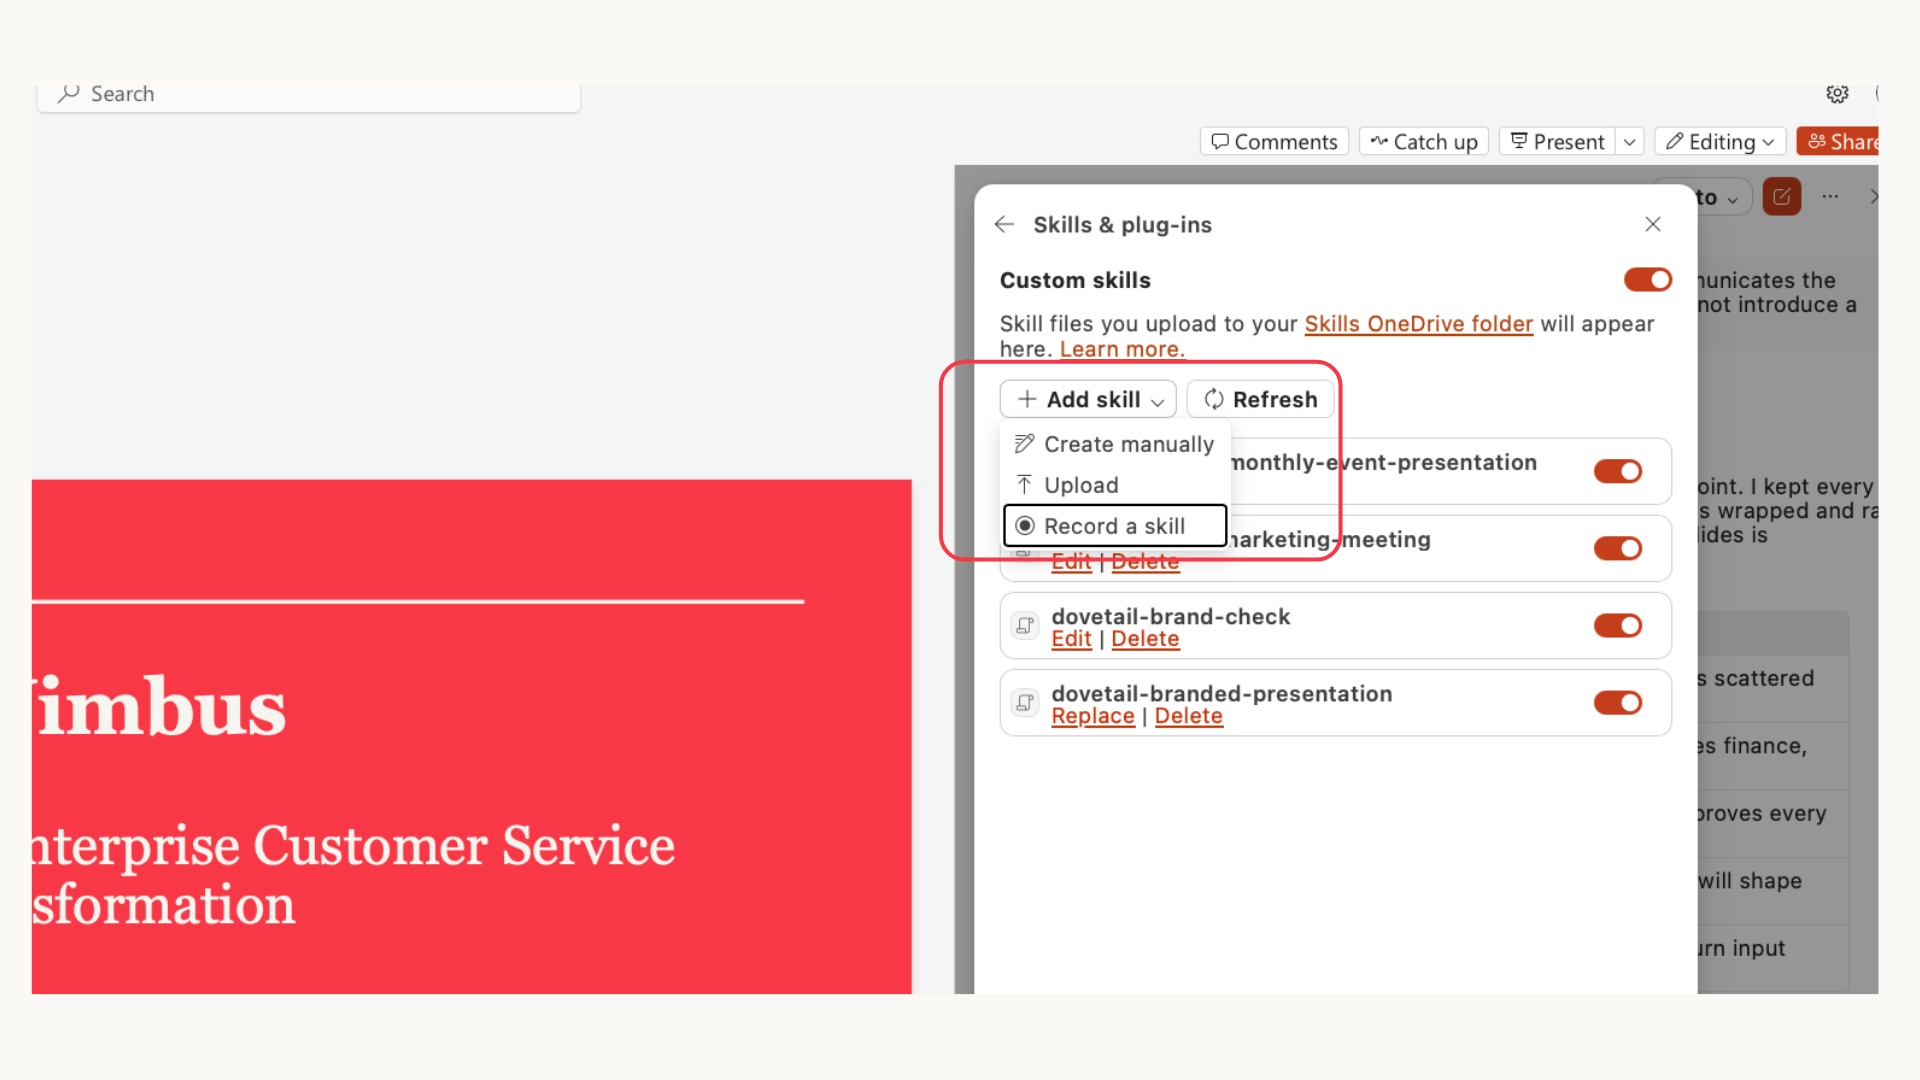This screenshot has height=1080, width=1920.
Task: Select the 'Customer Service' subtitle text on slide
Action: point(464,846)
